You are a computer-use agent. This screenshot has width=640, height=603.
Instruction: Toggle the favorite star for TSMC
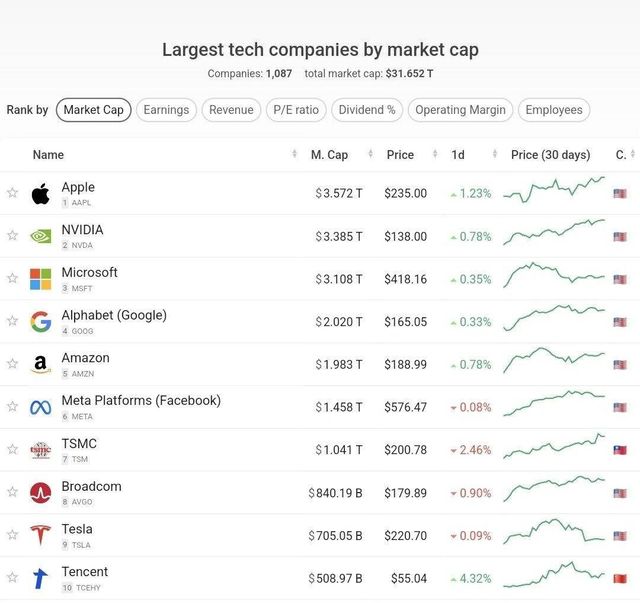pyautogui.click(x=12, y=450)
